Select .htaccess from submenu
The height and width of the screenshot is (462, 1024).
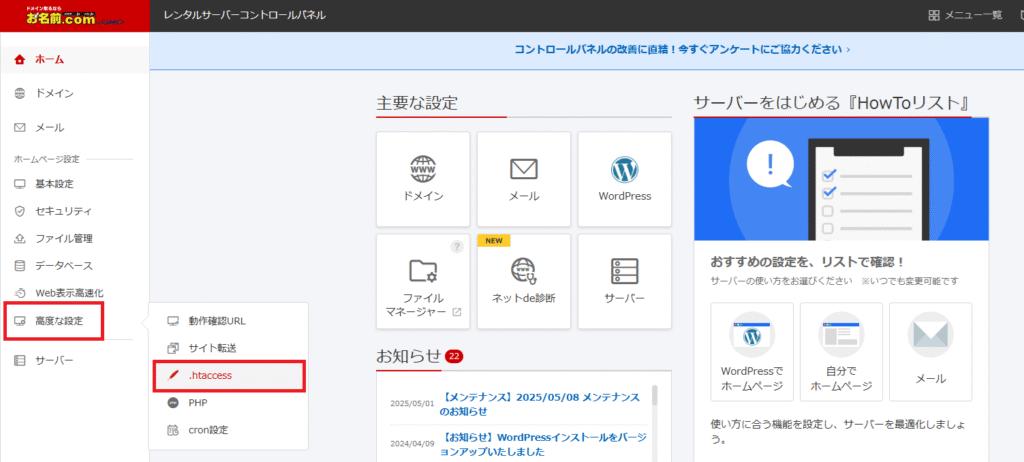coord(229,376)
